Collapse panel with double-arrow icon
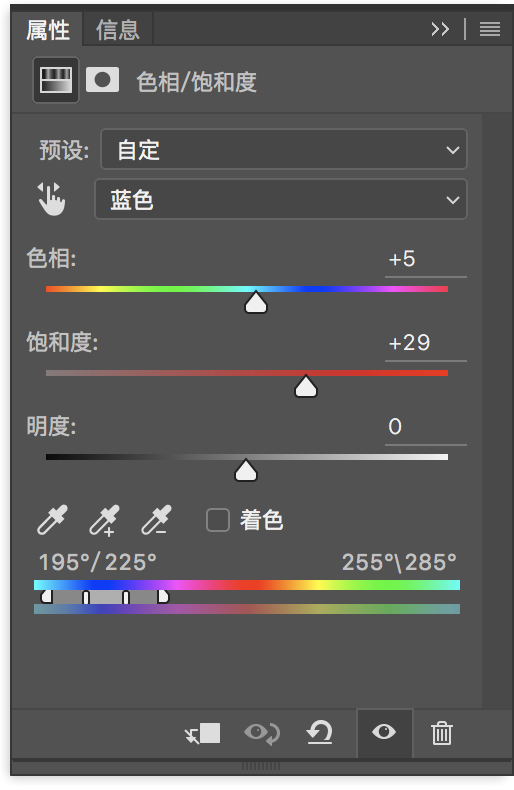This screenshot has height=790, width=514. [440, 29]
